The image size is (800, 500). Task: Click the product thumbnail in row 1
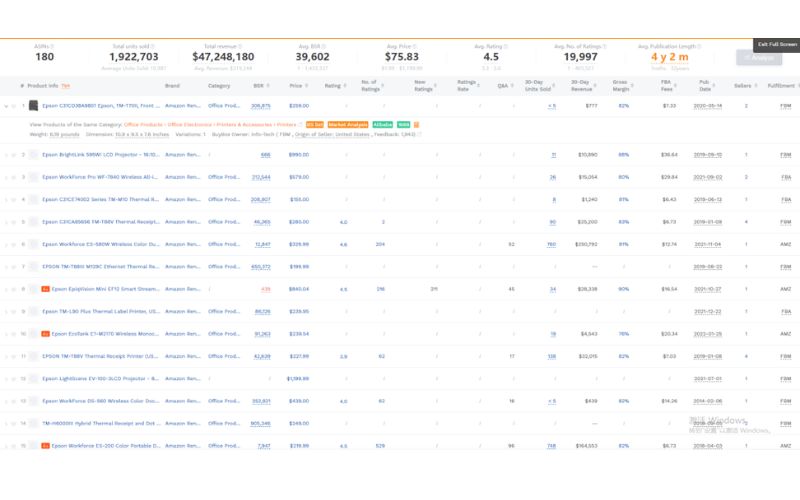point(34,106)
